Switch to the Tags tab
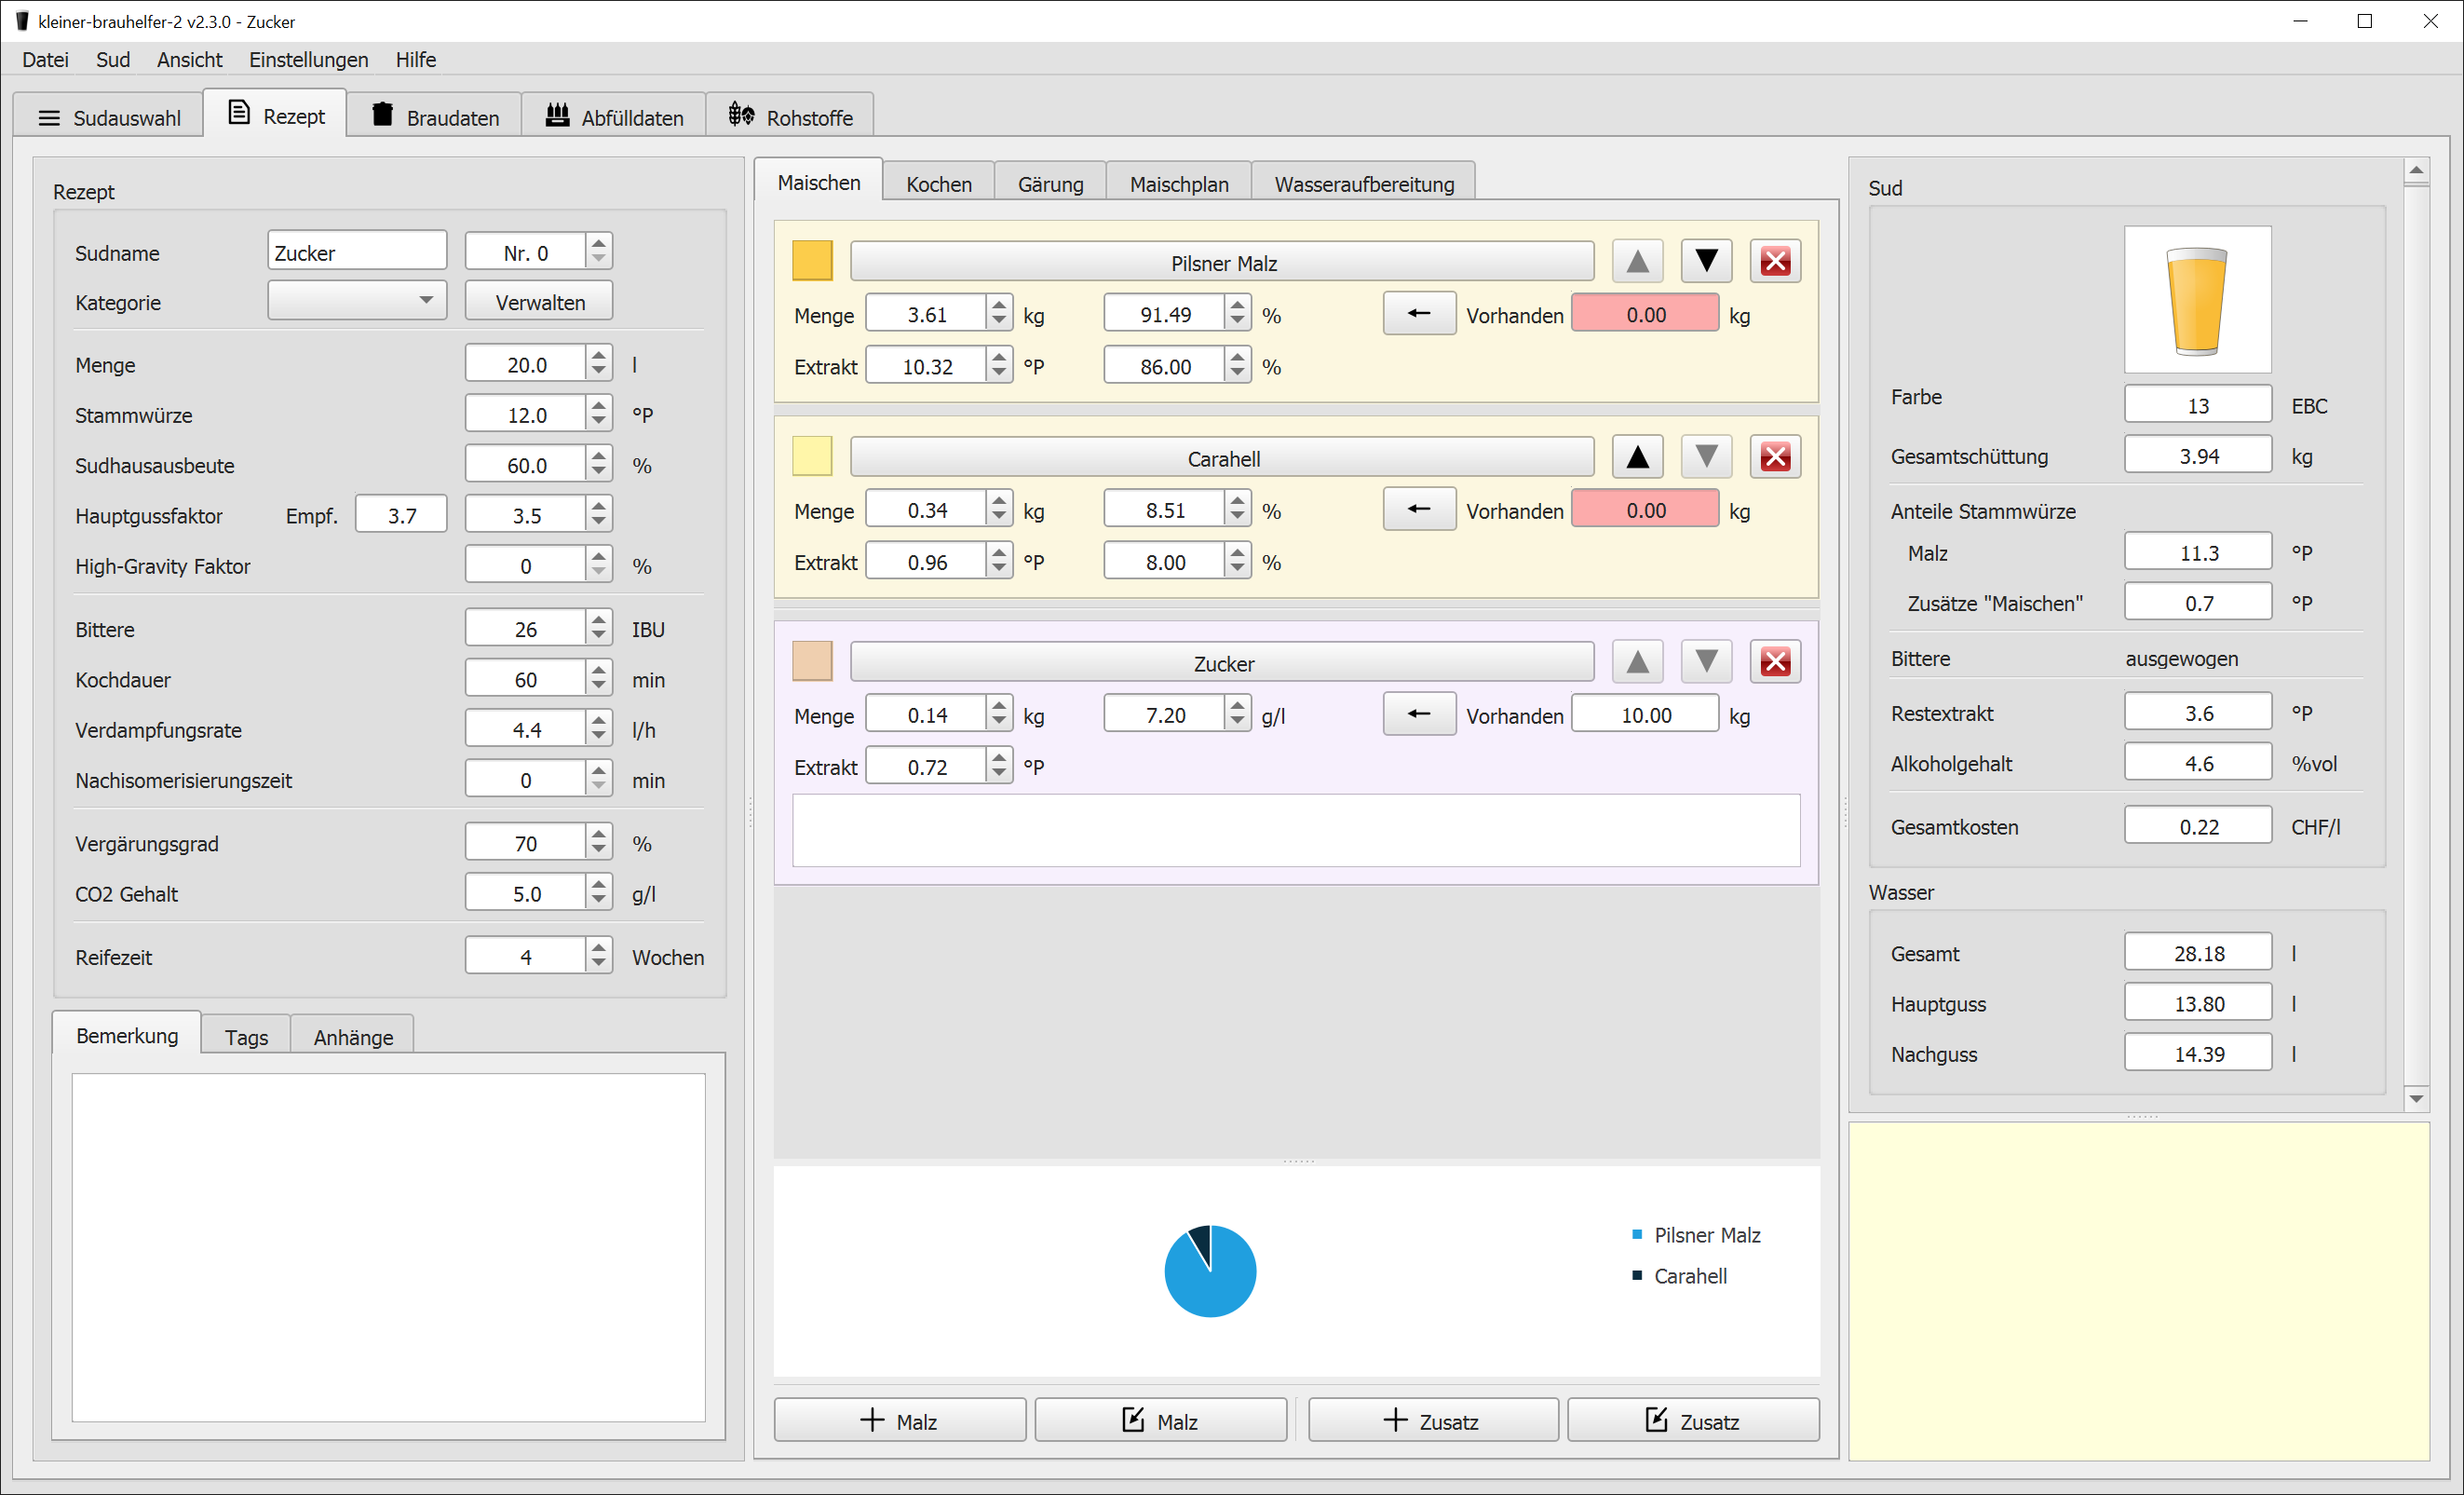The image size is (2464, 1495). 246,1037
